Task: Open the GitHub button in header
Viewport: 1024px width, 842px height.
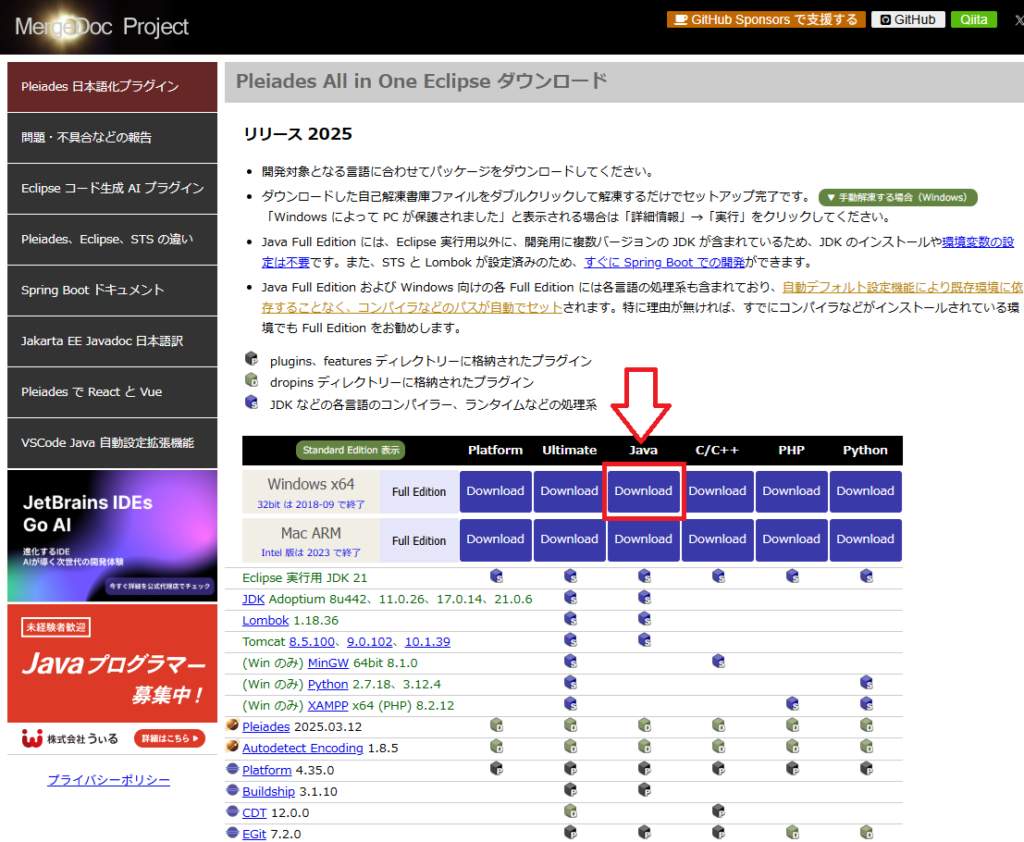Action: pos(908,20)
